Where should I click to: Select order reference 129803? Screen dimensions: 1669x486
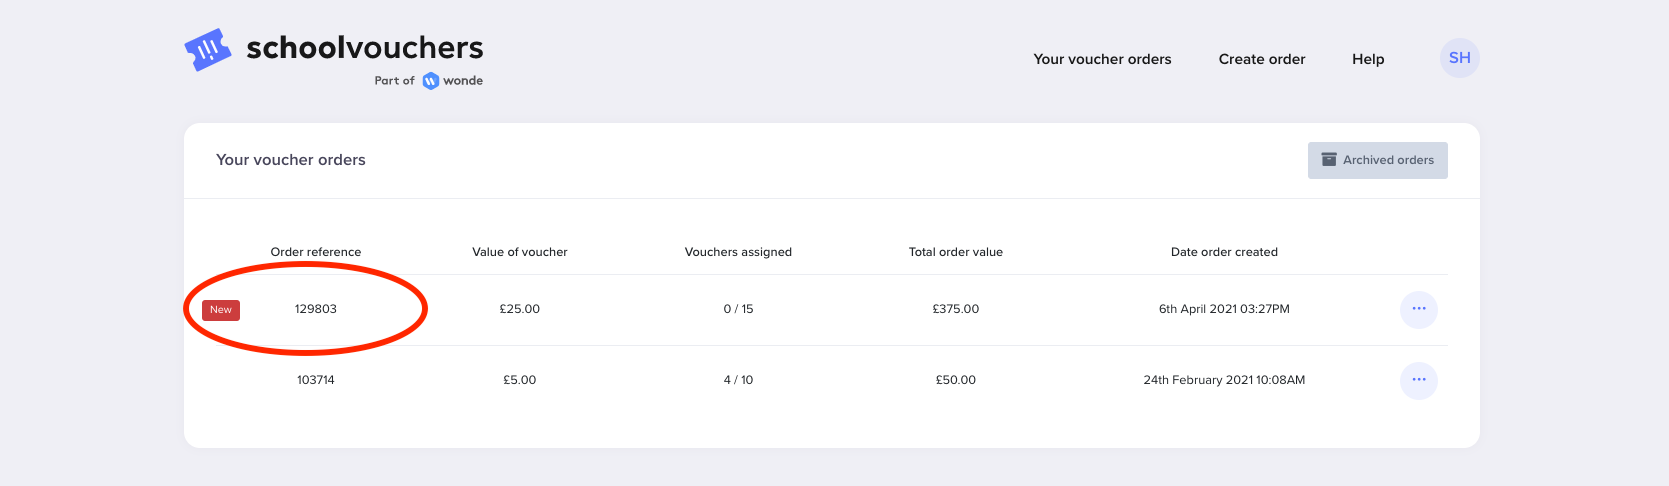pyautogui.click(x=316, y=309)
